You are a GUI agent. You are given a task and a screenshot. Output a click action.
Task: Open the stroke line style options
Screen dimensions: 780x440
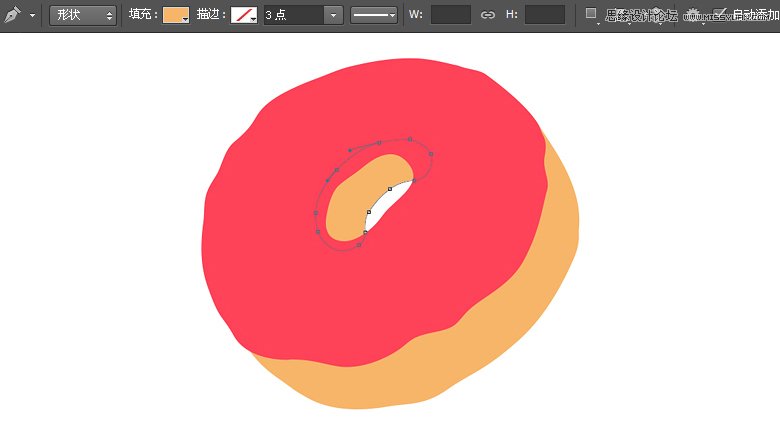tap(374, 15)
